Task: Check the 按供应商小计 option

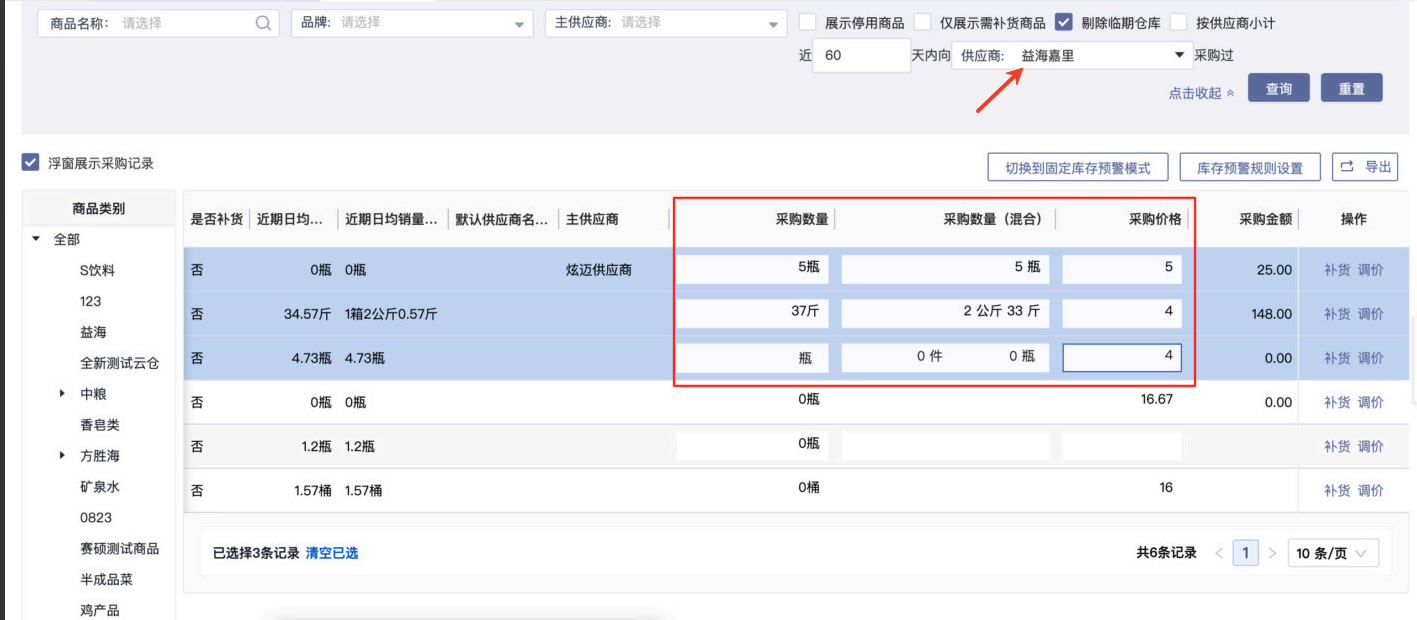Action: (x=1179, y=23)
